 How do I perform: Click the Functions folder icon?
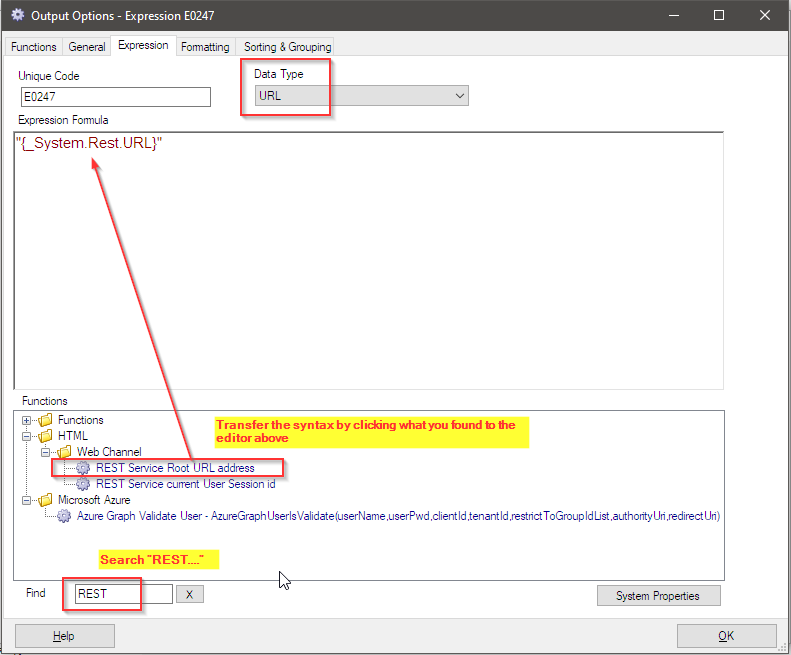pos(45,420)
